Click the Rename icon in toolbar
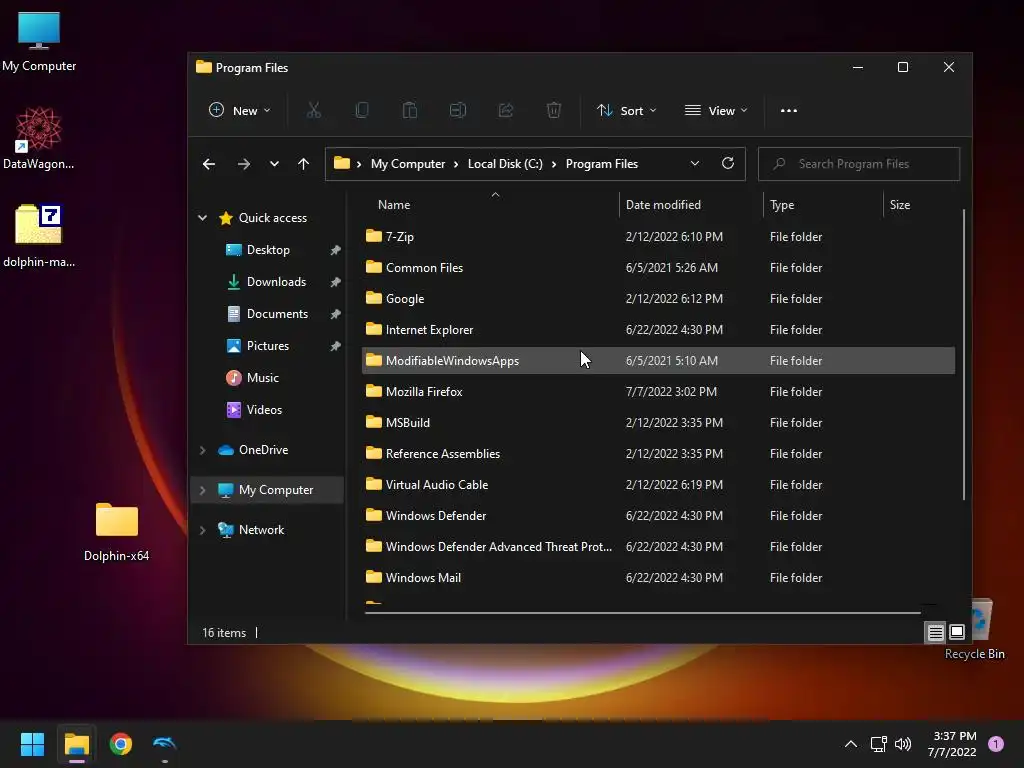1024x768 pixels. (458, 110)
